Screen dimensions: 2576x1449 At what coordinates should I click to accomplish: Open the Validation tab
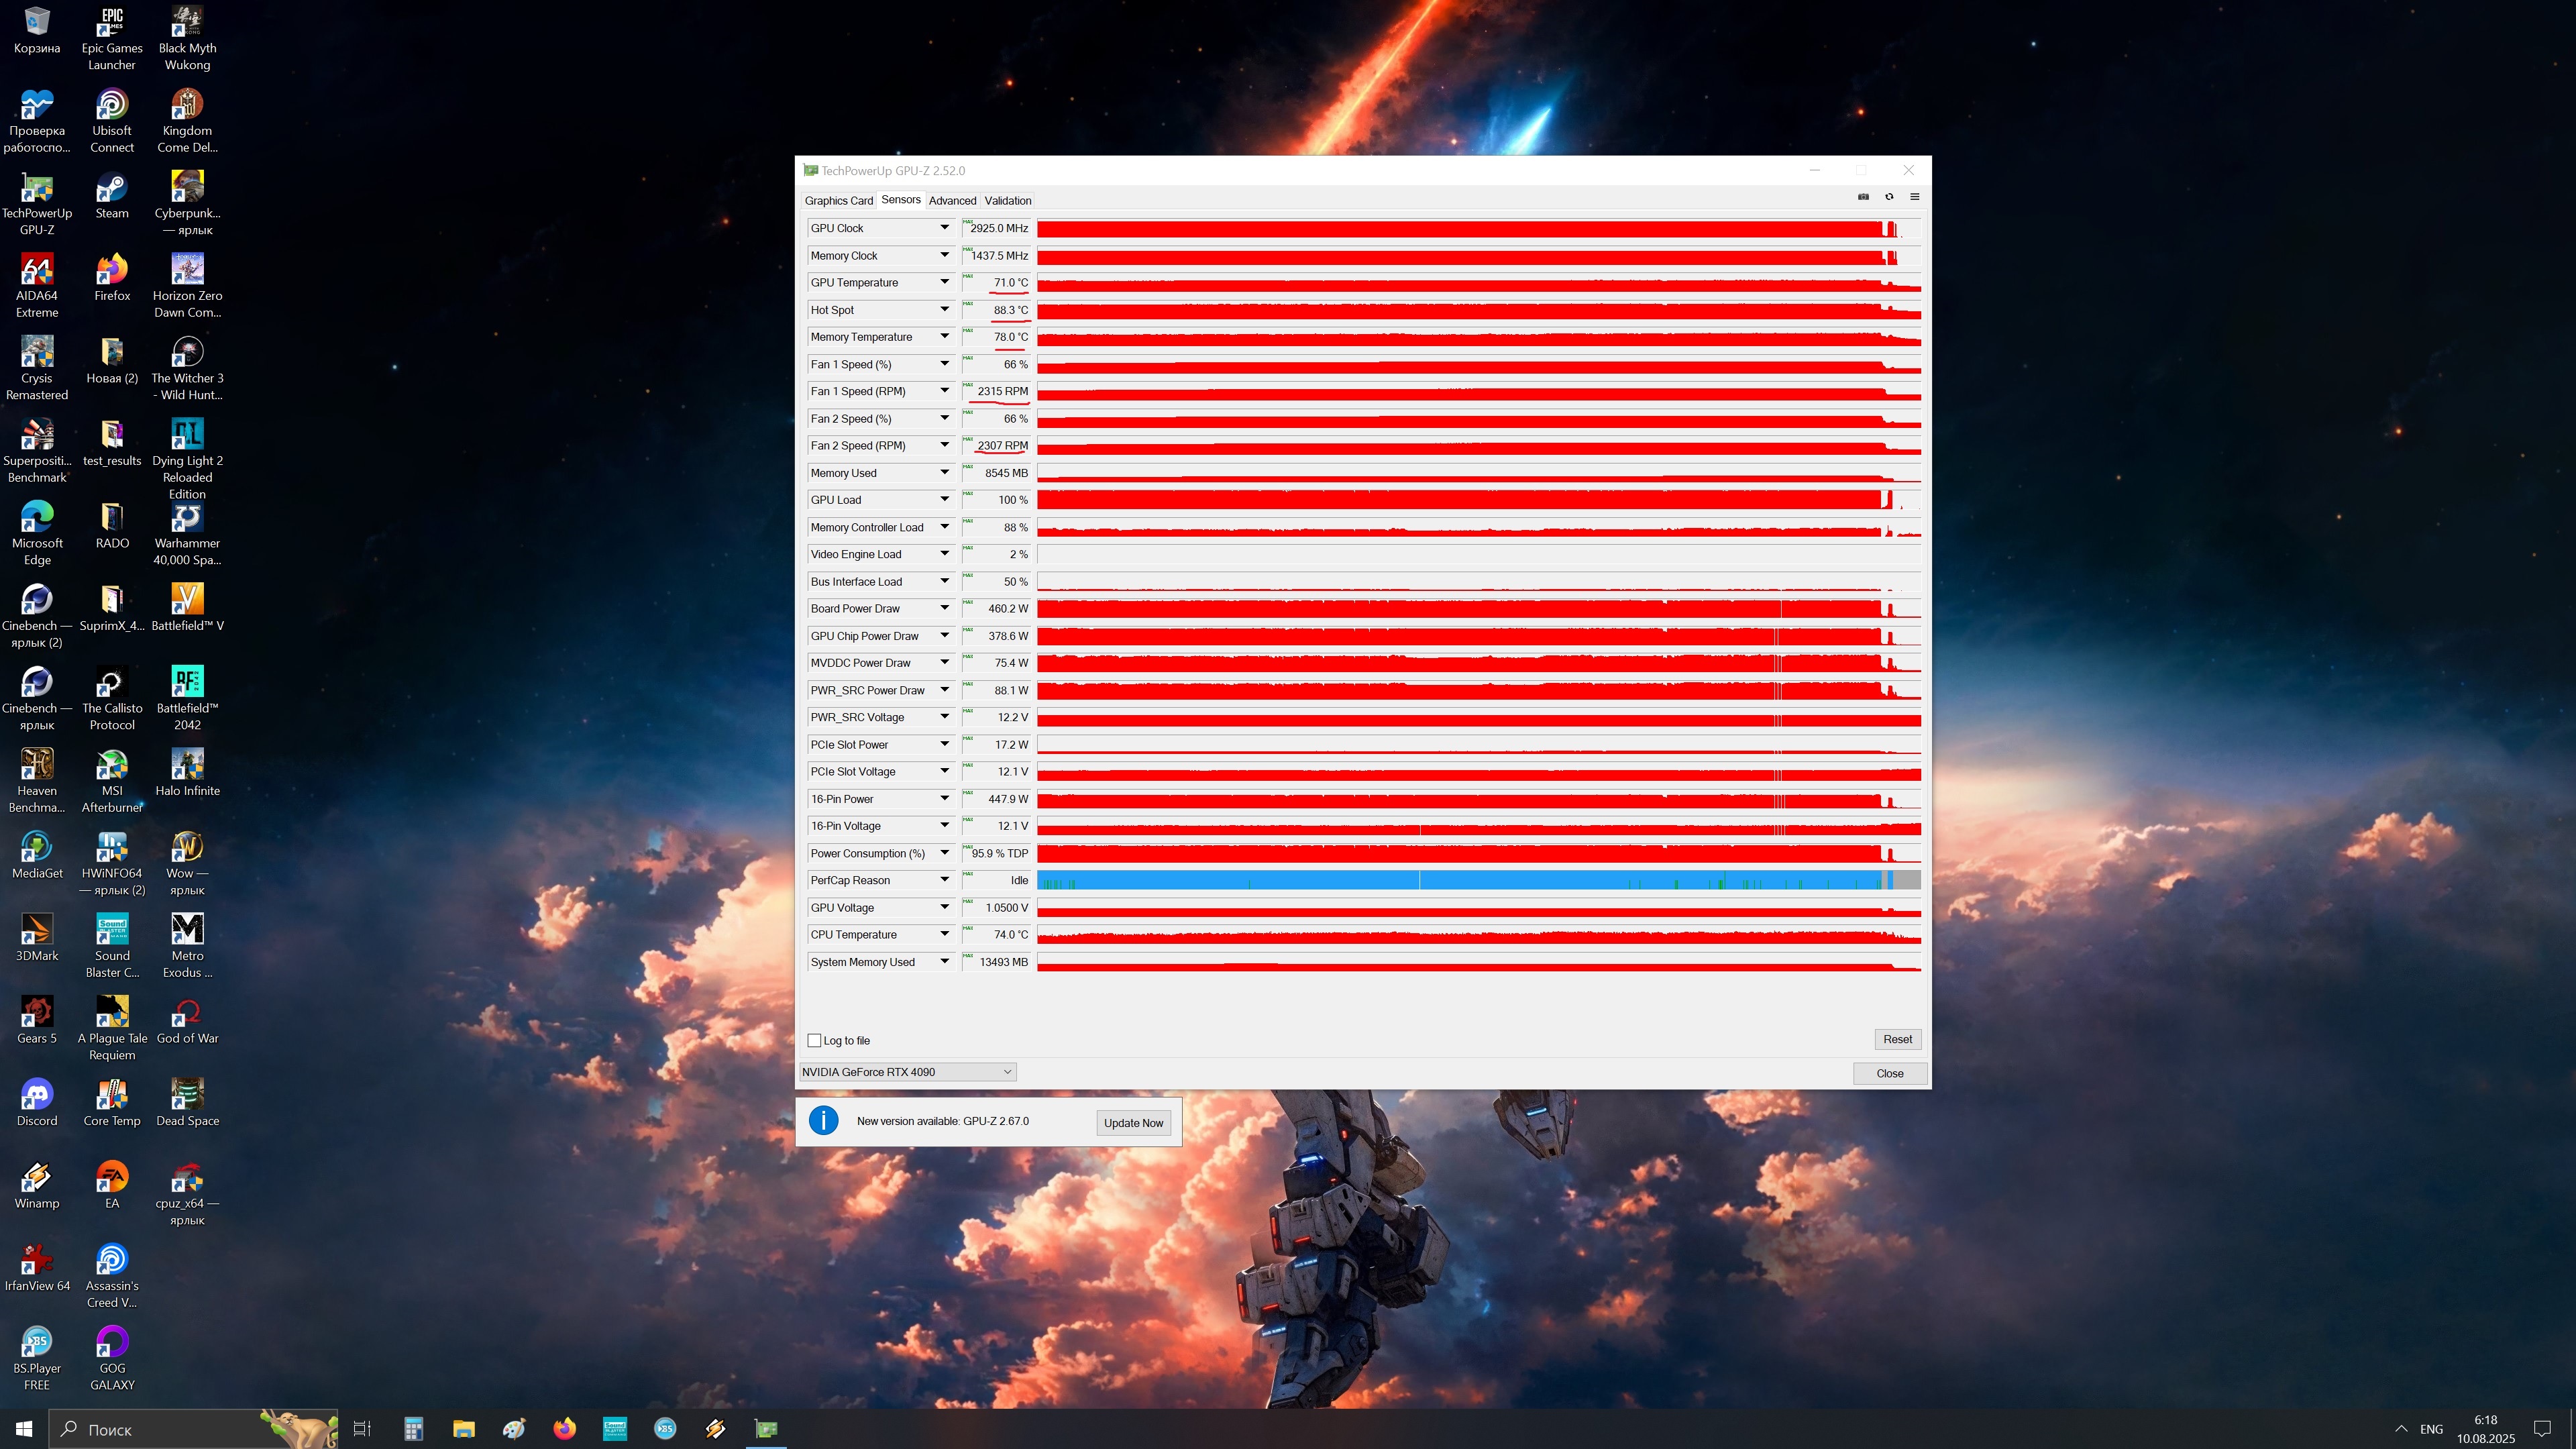point(1007,201)
